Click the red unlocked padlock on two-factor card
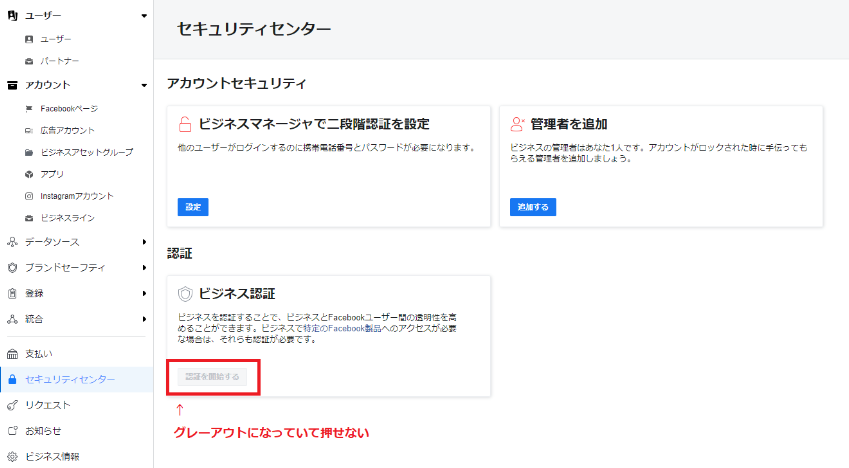The image size is (849, 468). (x=185, y=124)
